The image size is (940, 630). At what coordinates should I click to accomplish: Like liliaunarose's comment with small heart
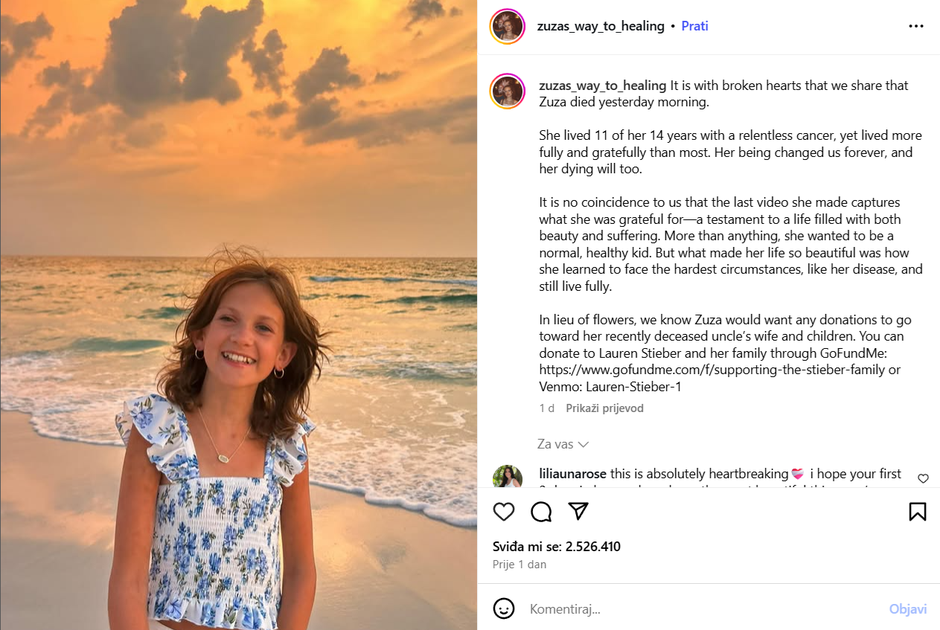tap(923, 479)
